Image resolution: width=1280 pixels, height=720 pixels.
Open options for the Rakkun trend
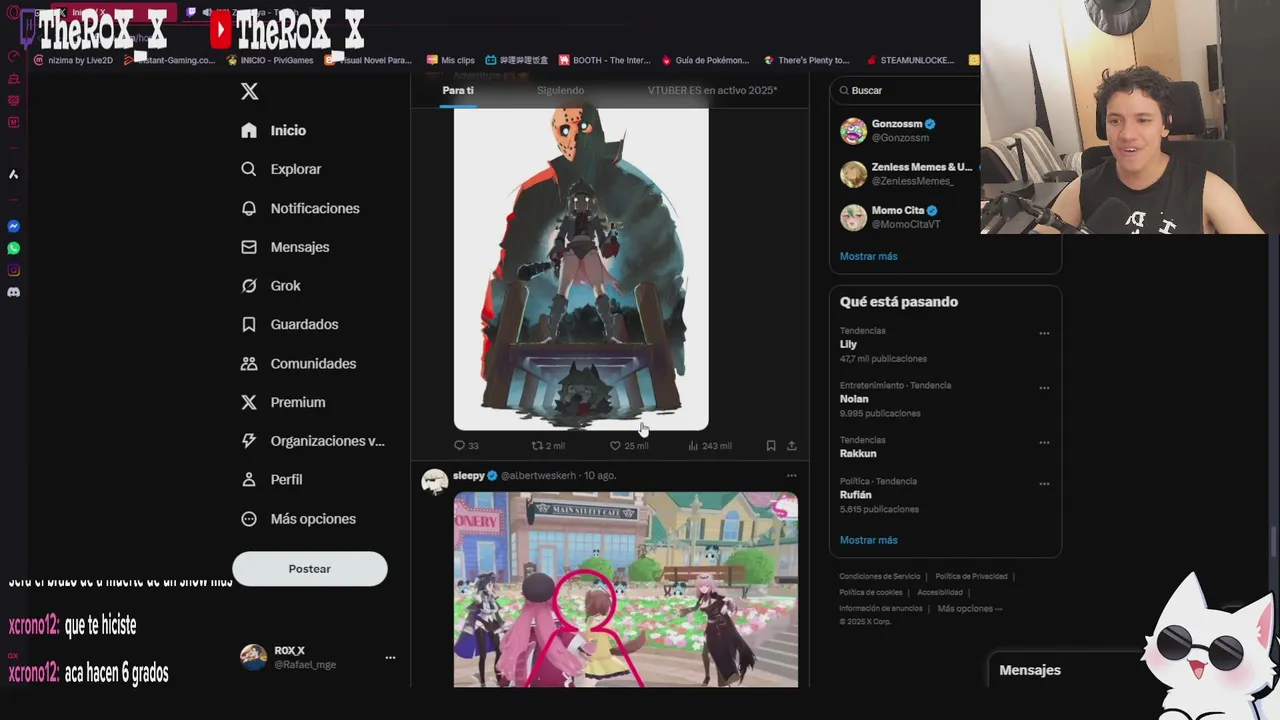coord(1044,442)
